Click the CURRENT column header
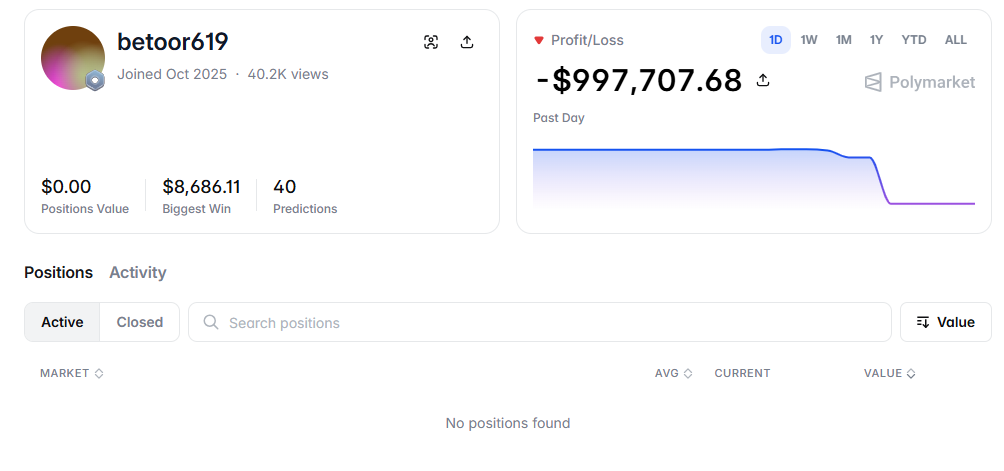The height and width of the screenshot is (471, 1004). pos(742,373)
